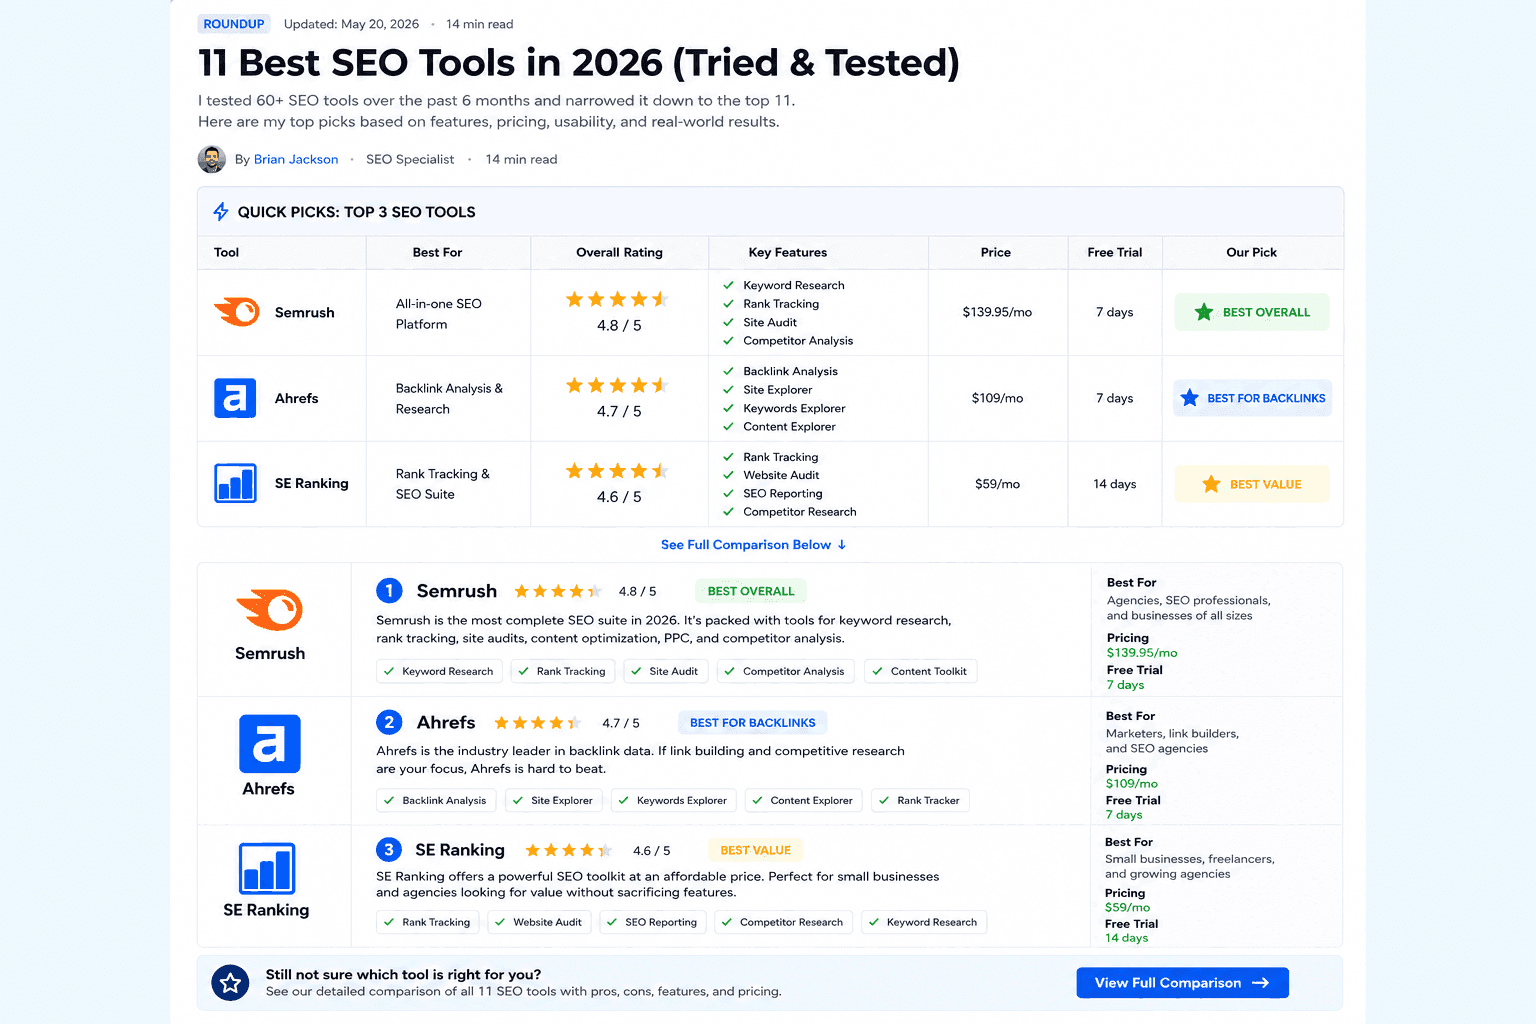The height and width of the screenshot is (1024, 1536).
Task: Click Ahrefs star rating in table
Action: point(617,385)
